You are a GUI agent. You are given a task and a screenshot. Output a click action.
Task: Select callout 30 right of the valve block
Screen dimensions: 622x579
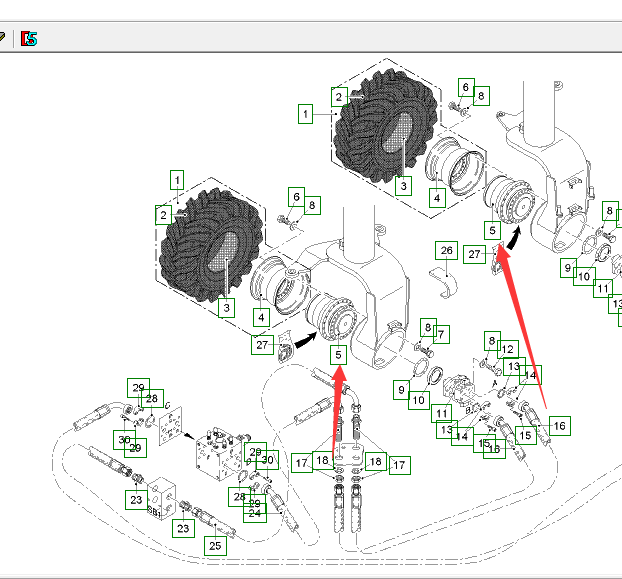click(x=267, y=460)
